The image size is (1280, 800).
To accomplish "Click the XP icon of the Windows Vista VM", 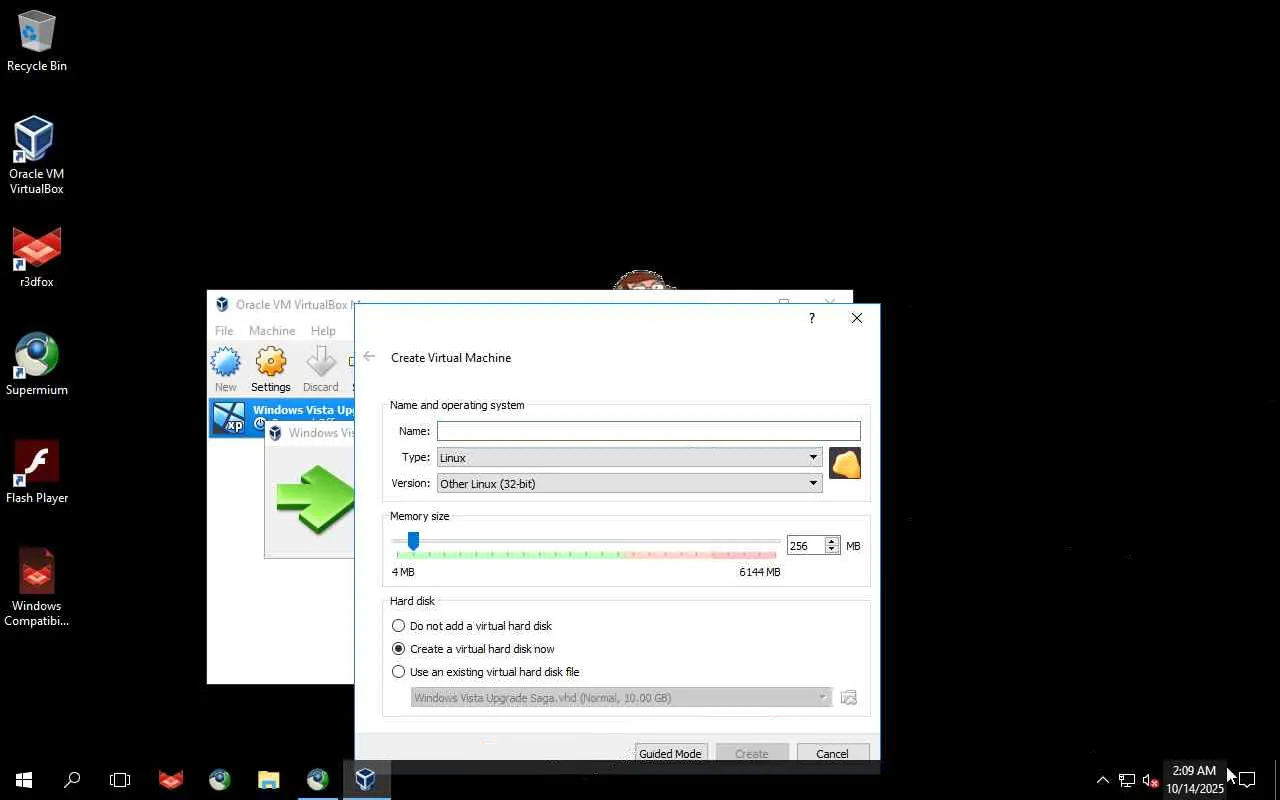I will pos(229,418).
